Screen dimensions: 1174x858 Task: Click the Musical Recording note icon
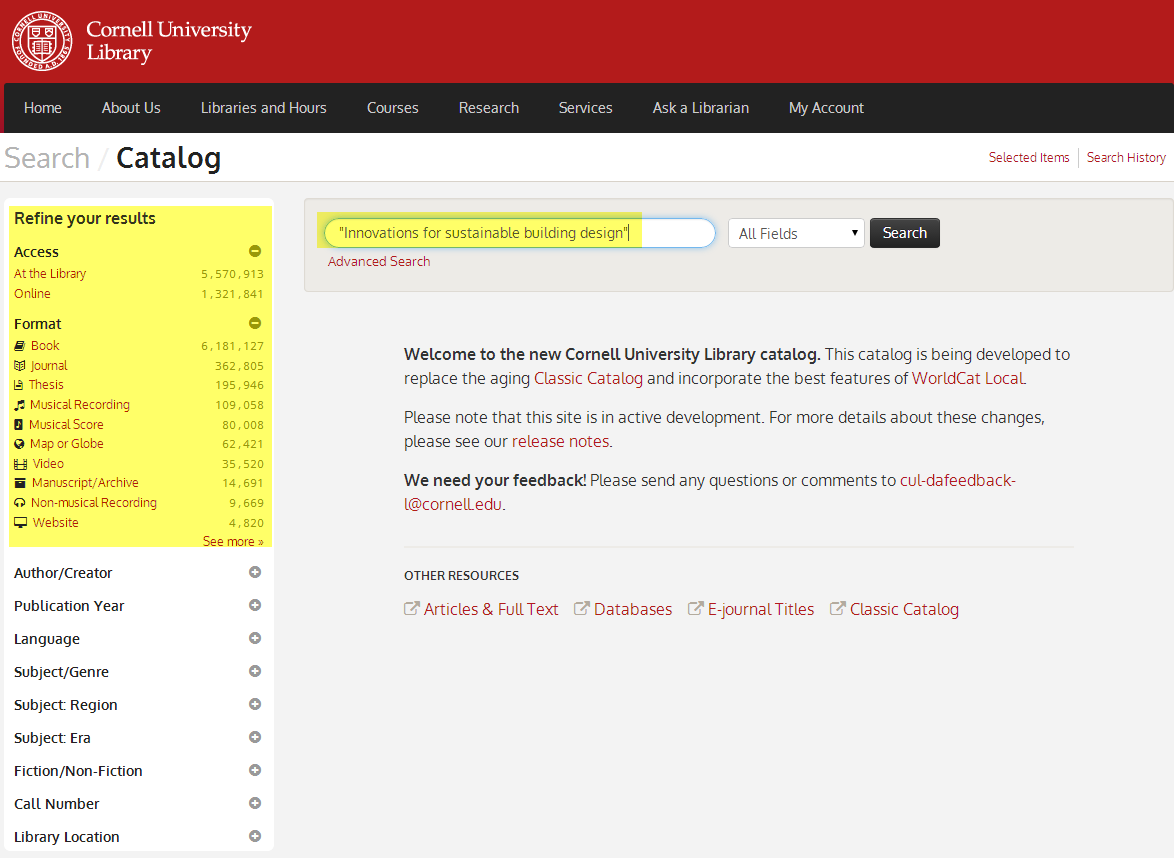[19, 405]
